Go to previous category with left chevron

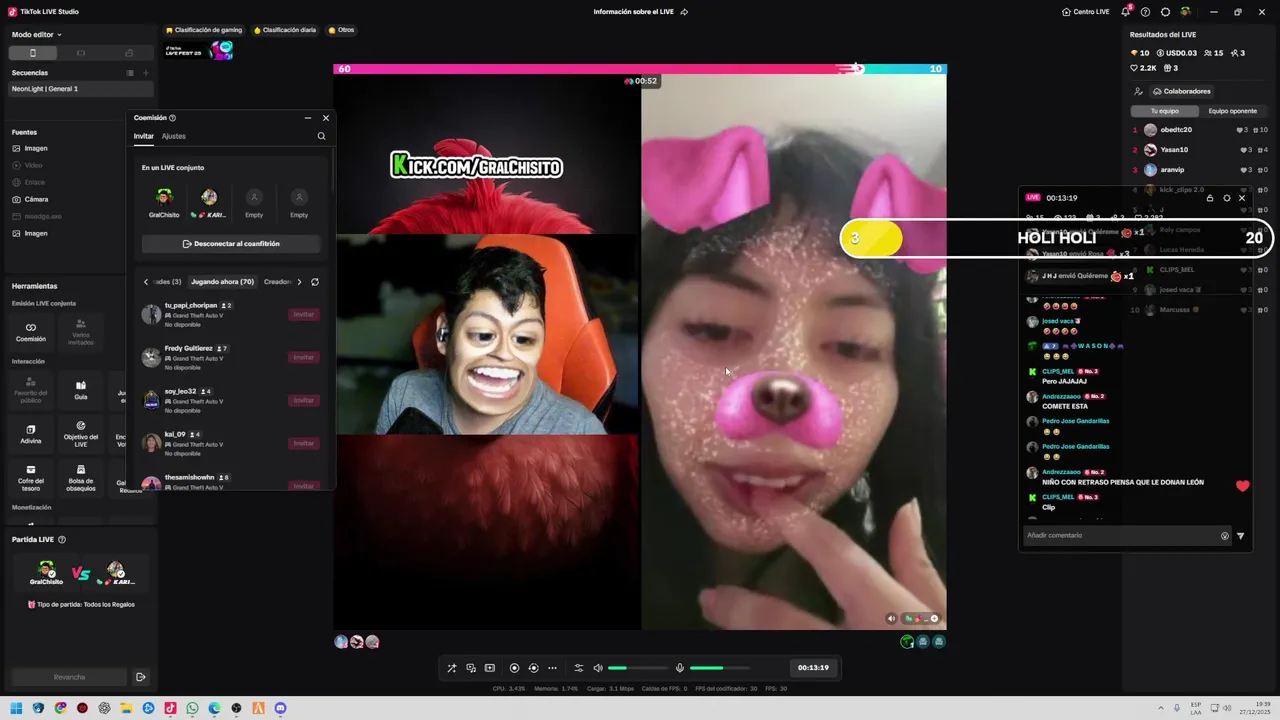coord(146,282)
